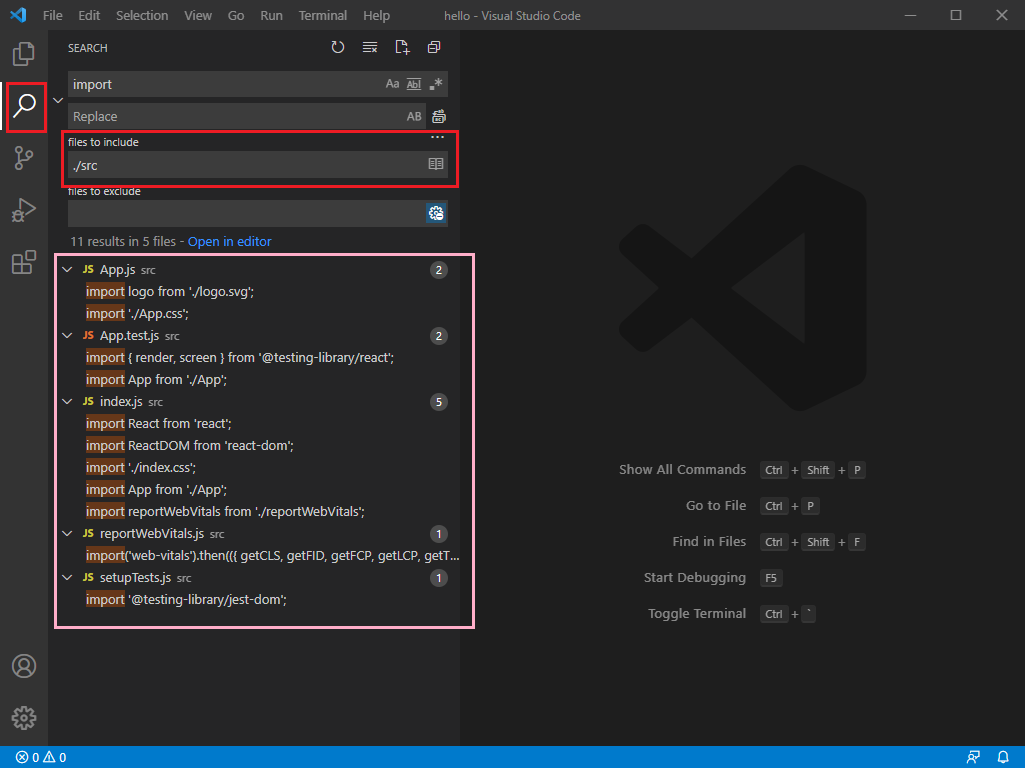The image size is (1025, 768).
Task: Click Open in editor link
Action: (229, 241)
